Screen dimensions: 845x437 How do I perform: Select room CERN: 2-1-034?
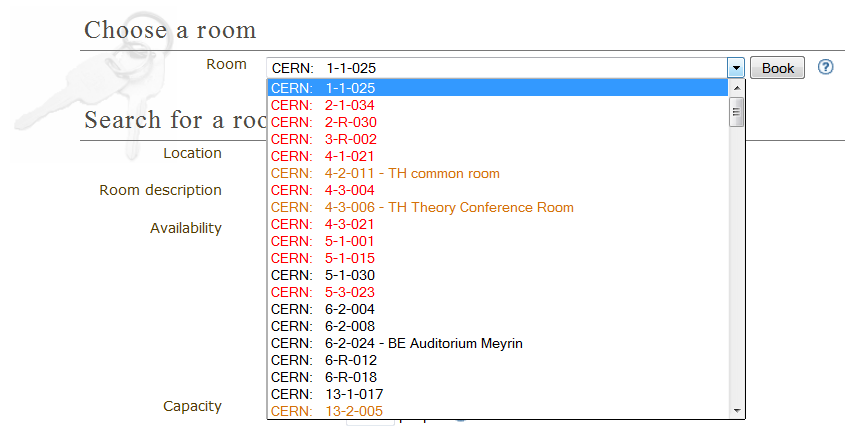(498, 105)
